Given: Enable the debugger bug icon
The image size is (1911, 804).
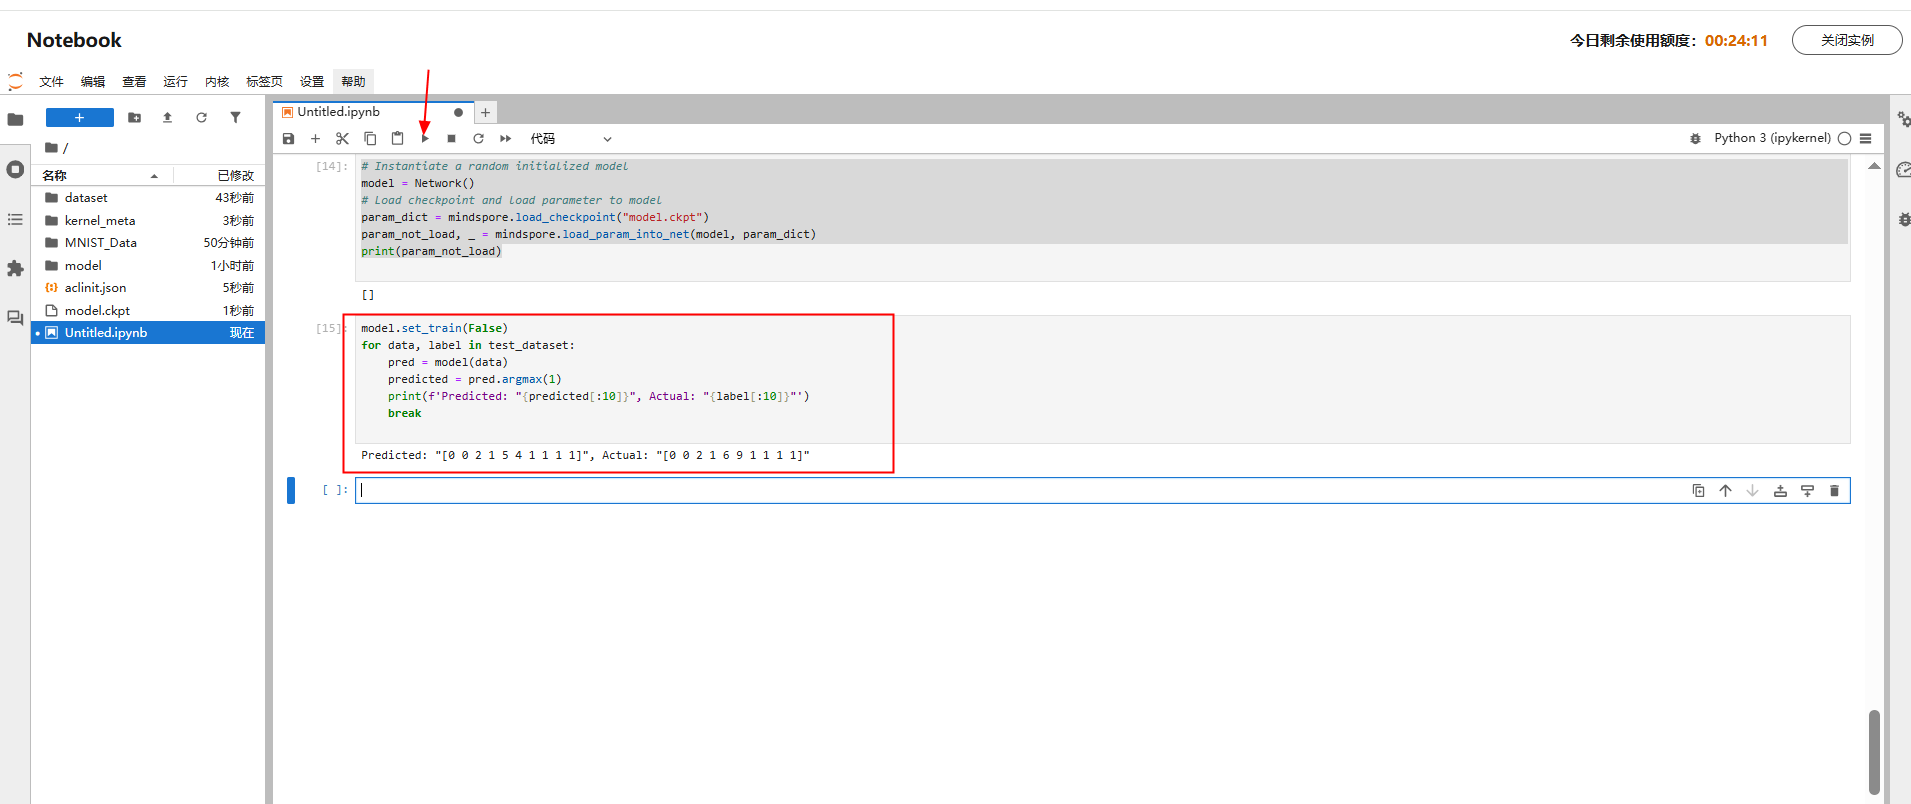Looking at the screenshot, I should coord(1695,139).
